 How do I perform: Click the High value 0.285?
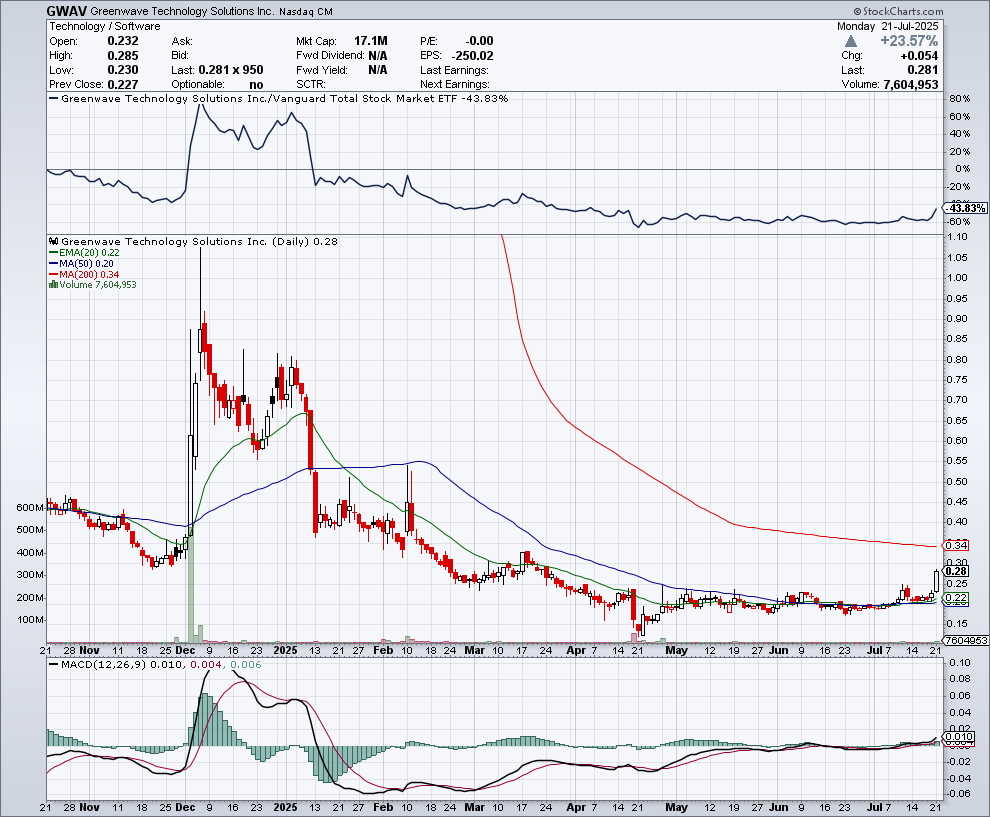(x=122, y=56)
